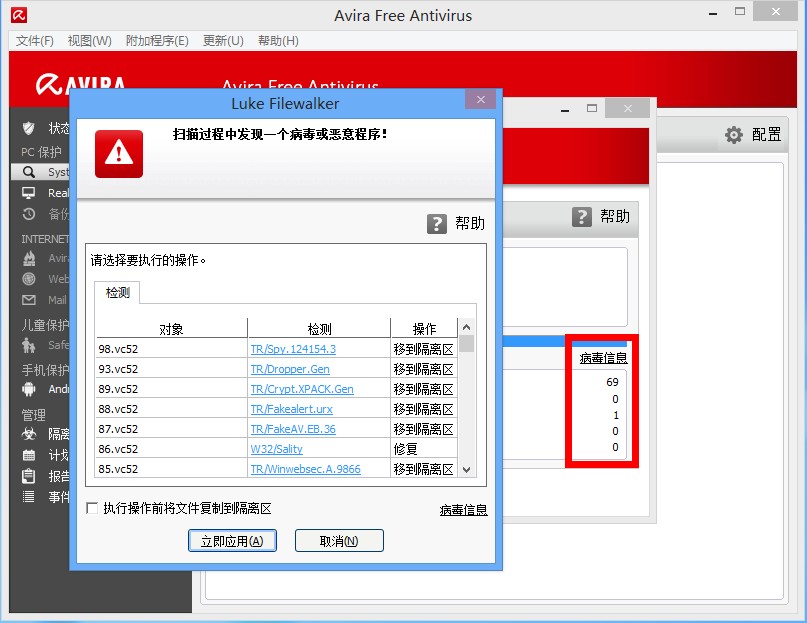Open action dropdown for 93.vc52 row
This screenshot has width=807, height=623.
pyautogui.click(x=424, y=369)
